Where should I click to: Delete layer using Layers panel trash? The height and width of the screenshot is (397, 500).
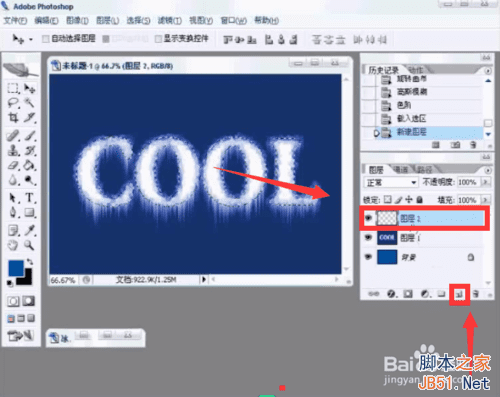tap(476, 294)
